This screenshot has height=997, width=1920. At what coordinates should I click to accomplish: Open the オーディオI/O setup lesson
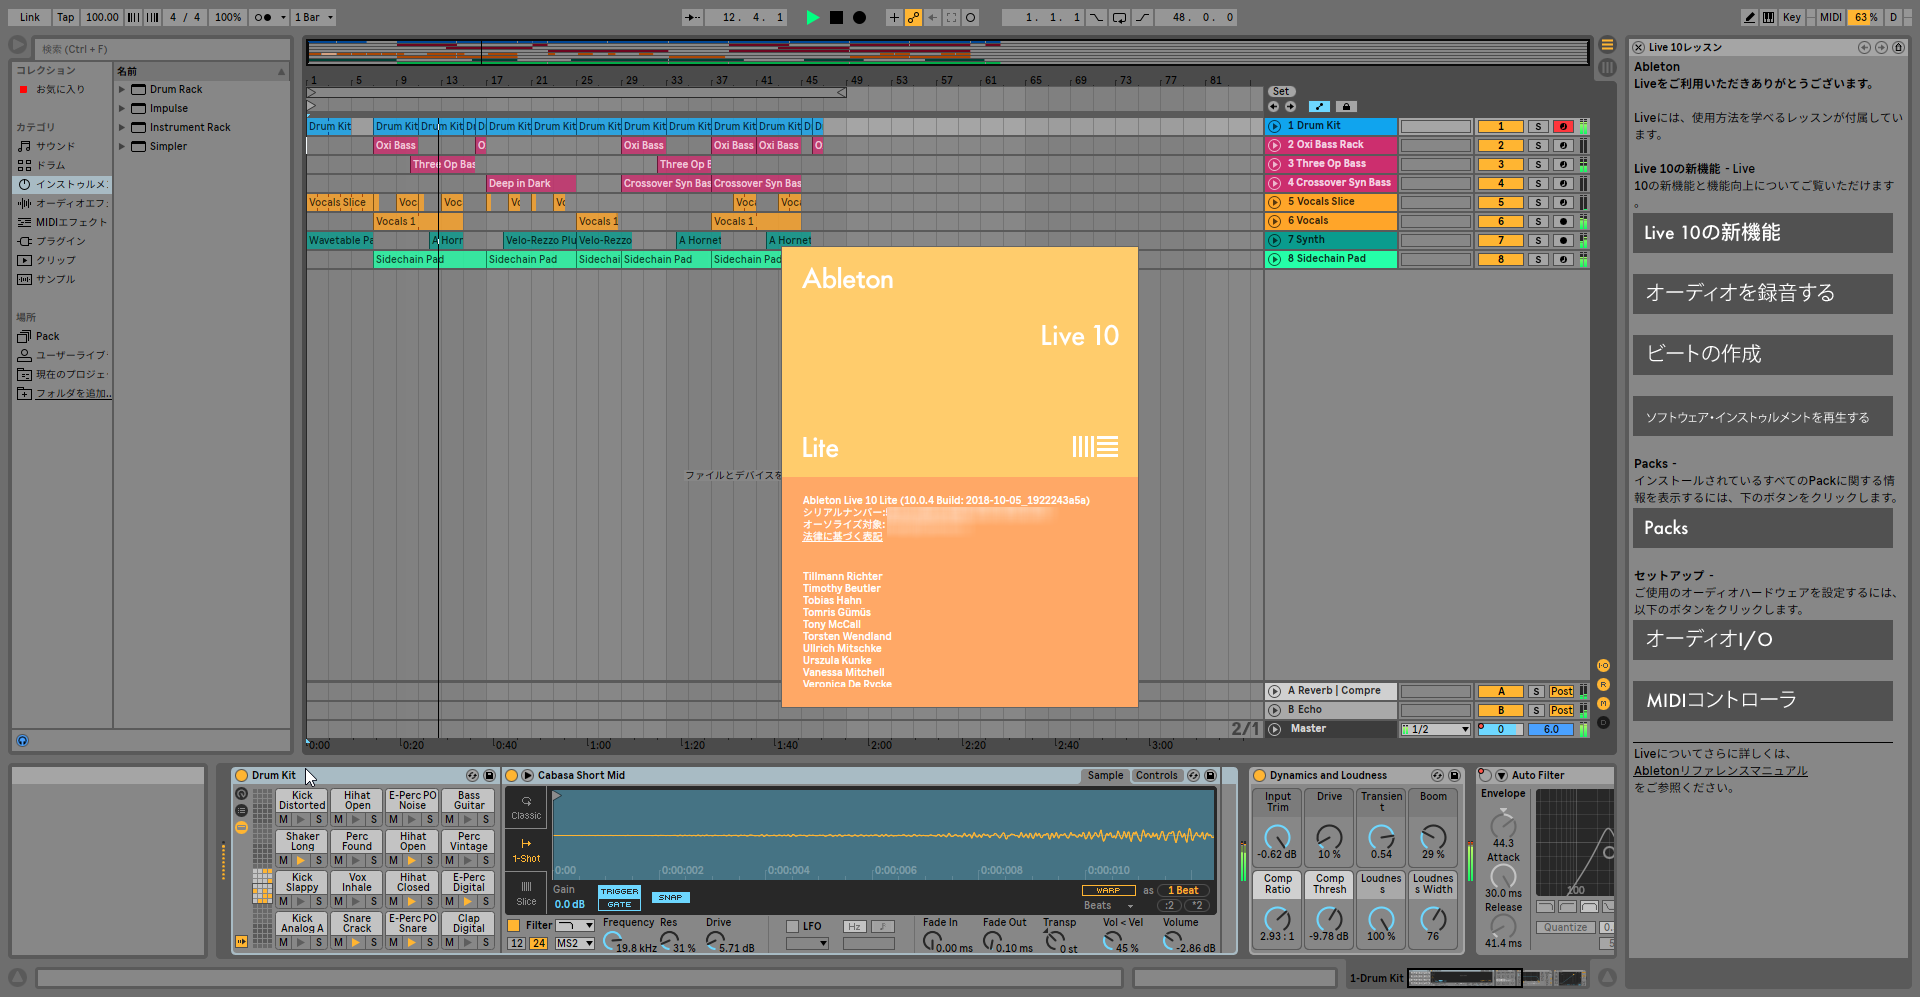pyautogui.click(x=1762, y=639)
